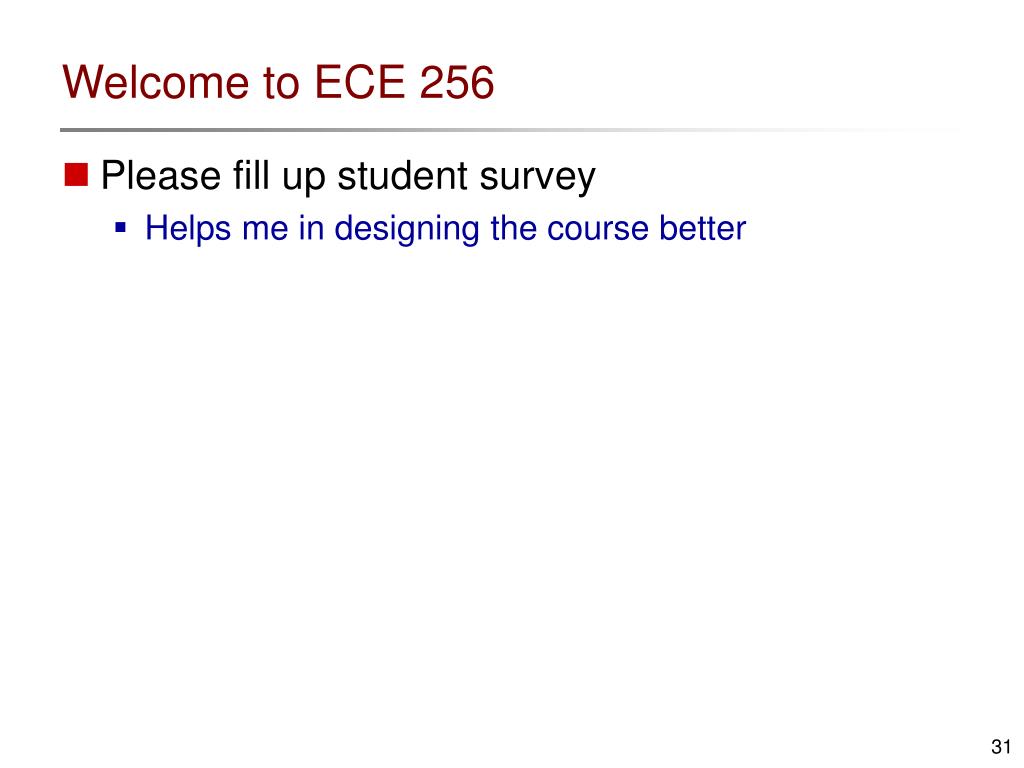Click the number '256' in the title
1024x768 pixels.
(x=456, y=82)
